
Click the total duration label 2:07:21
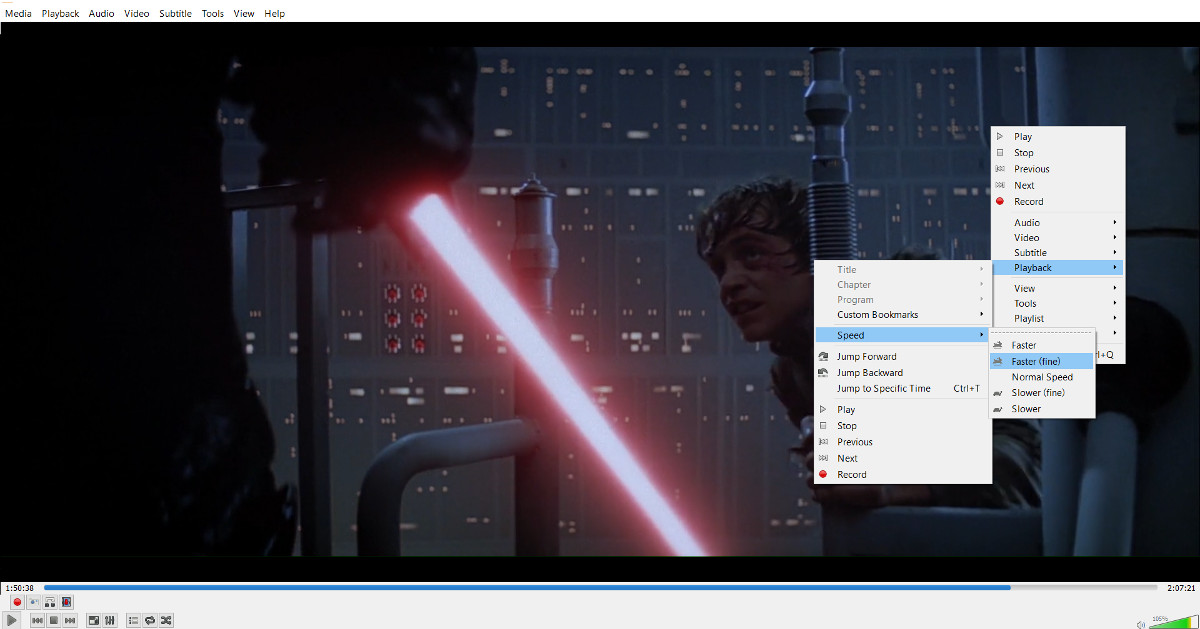pos(1181,588)
